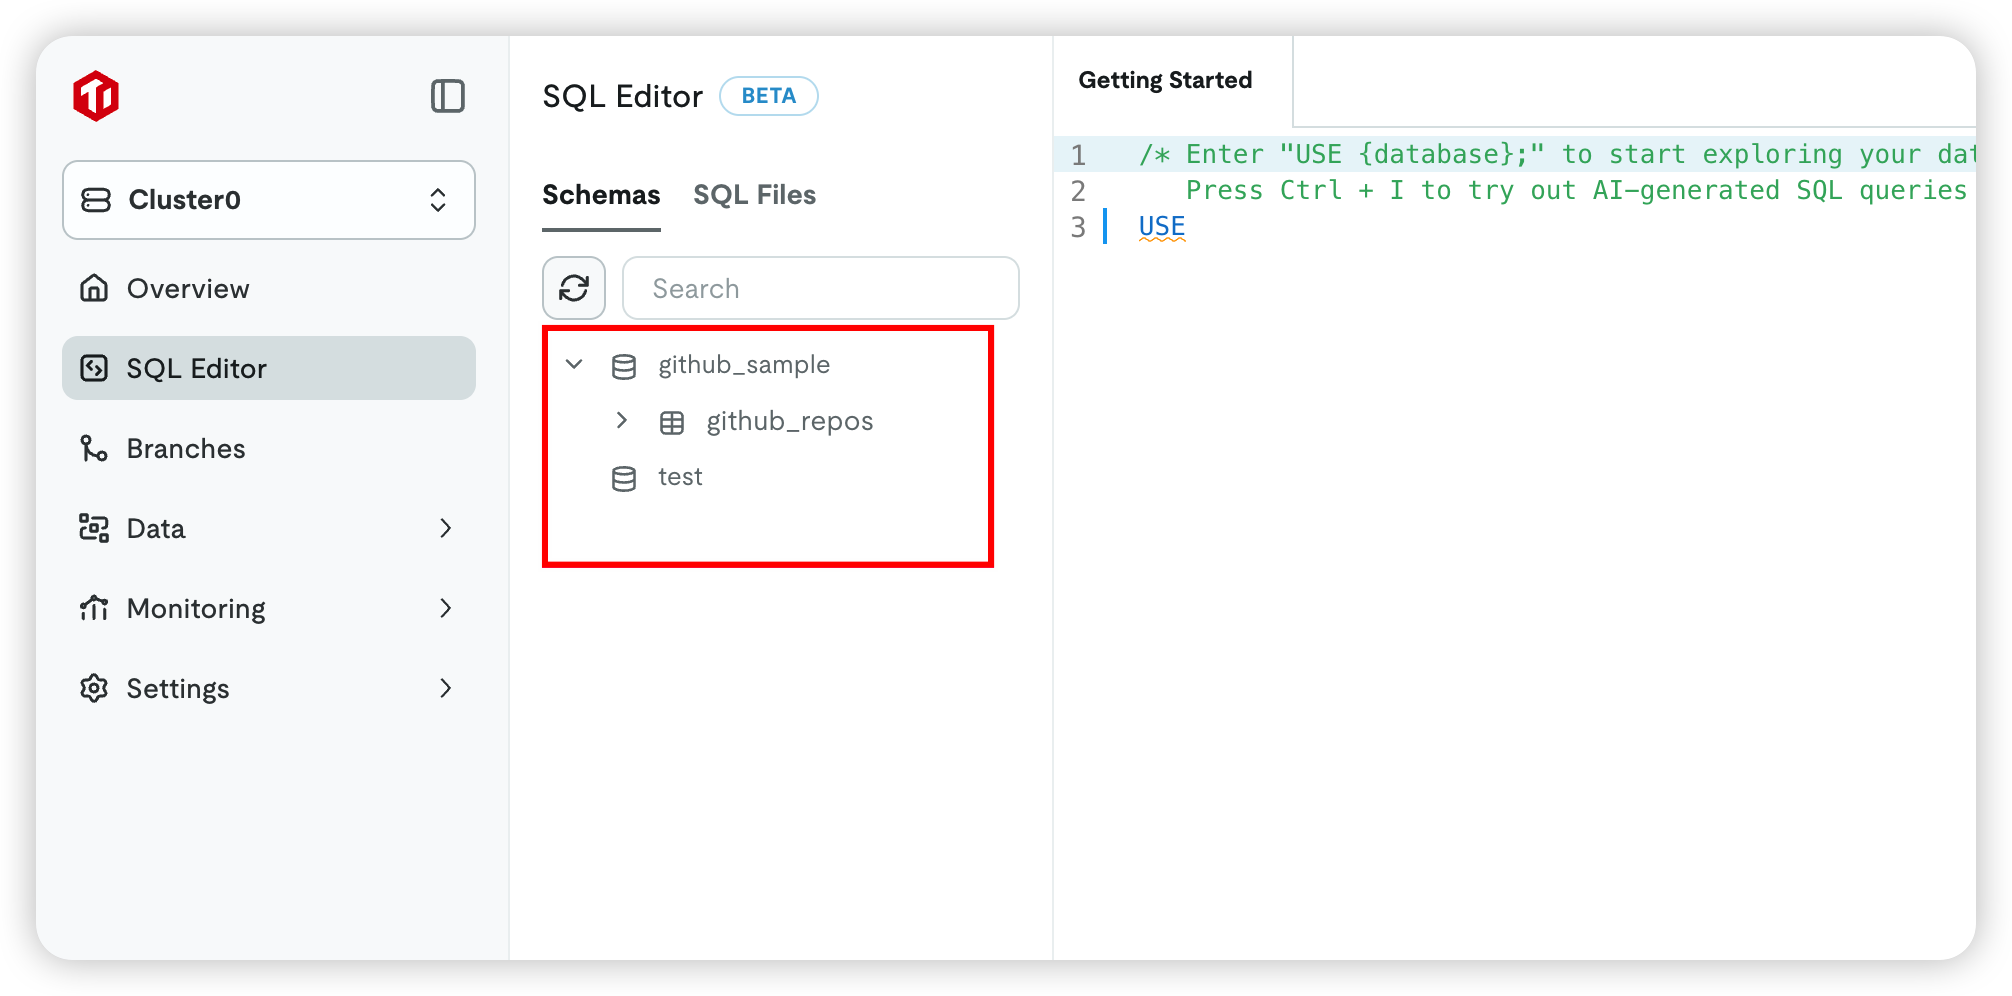Click the Monitoring chart icon
The image size is (2012, 996).
click(94, 608)
